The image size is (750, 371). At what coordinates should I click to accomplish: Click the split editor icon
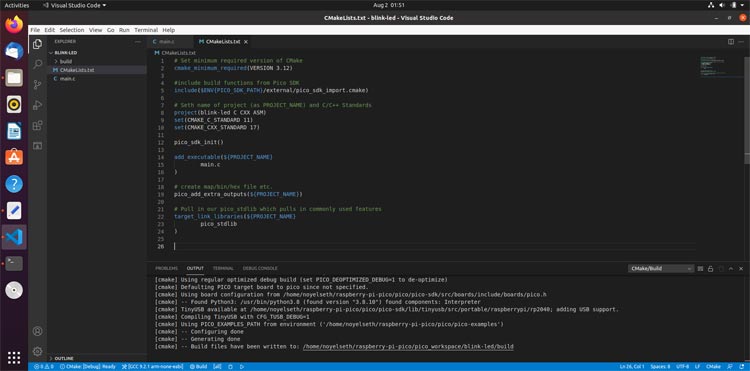click(730, 42)
